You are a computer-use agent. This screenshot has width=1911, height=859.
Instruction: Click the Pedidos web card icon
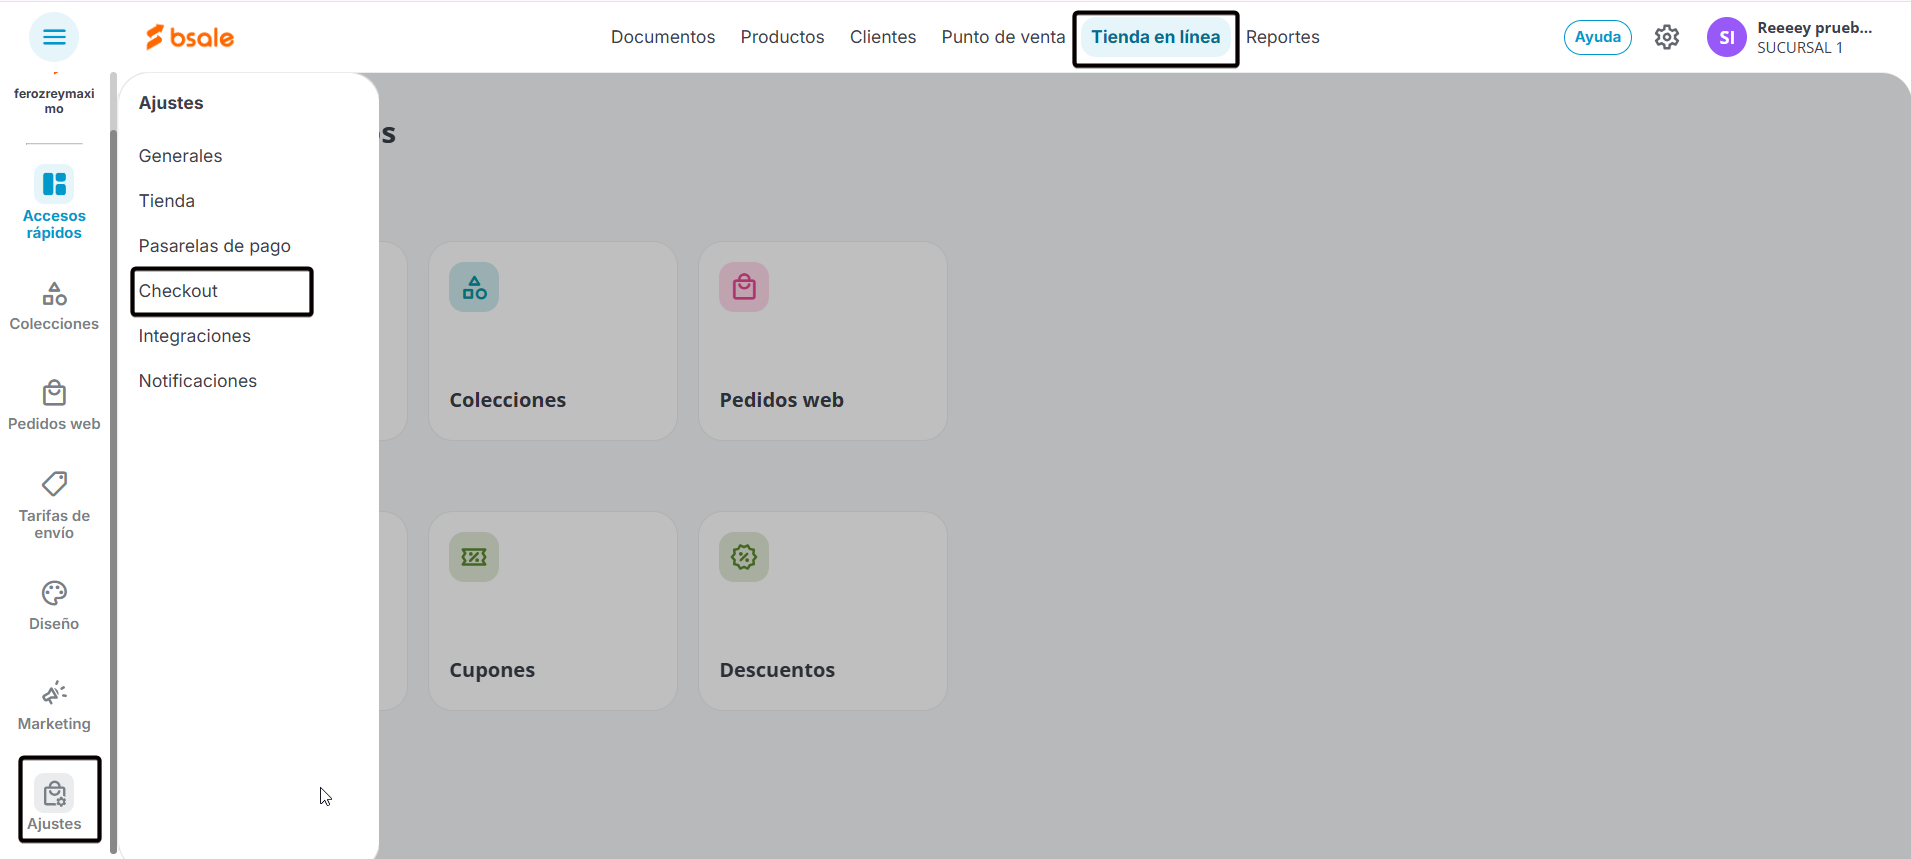(x=744, y=287)
